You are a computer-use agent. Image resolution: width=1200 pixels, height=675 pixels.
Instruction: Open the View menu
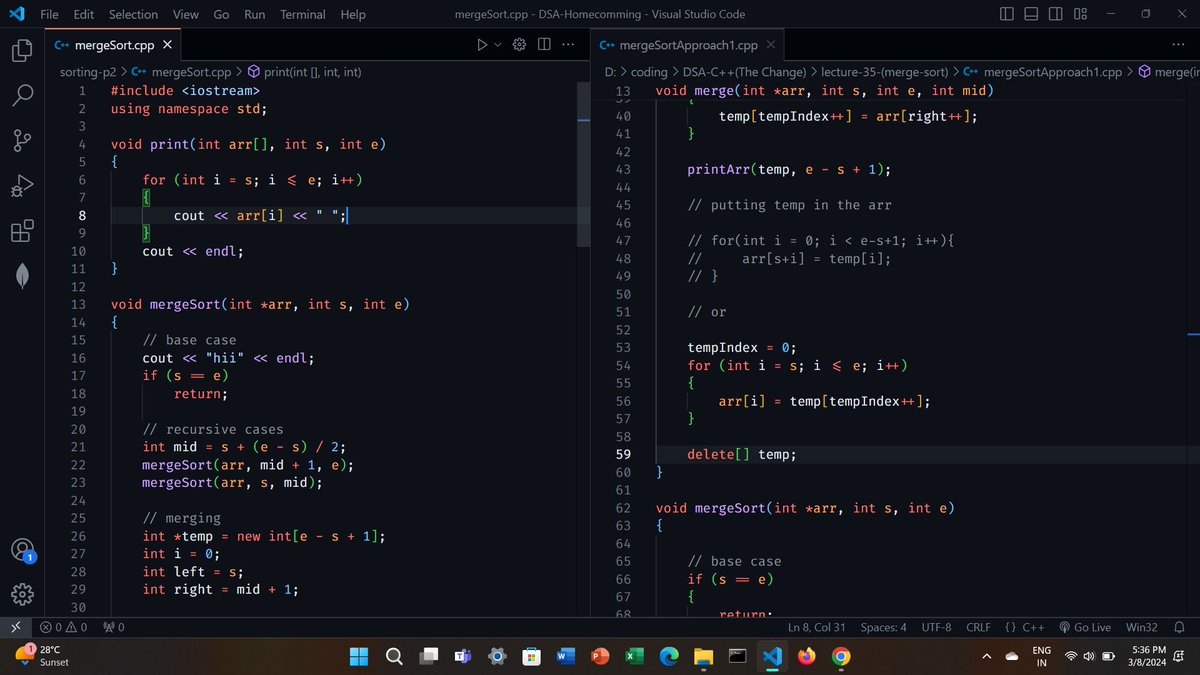(185, 15)
